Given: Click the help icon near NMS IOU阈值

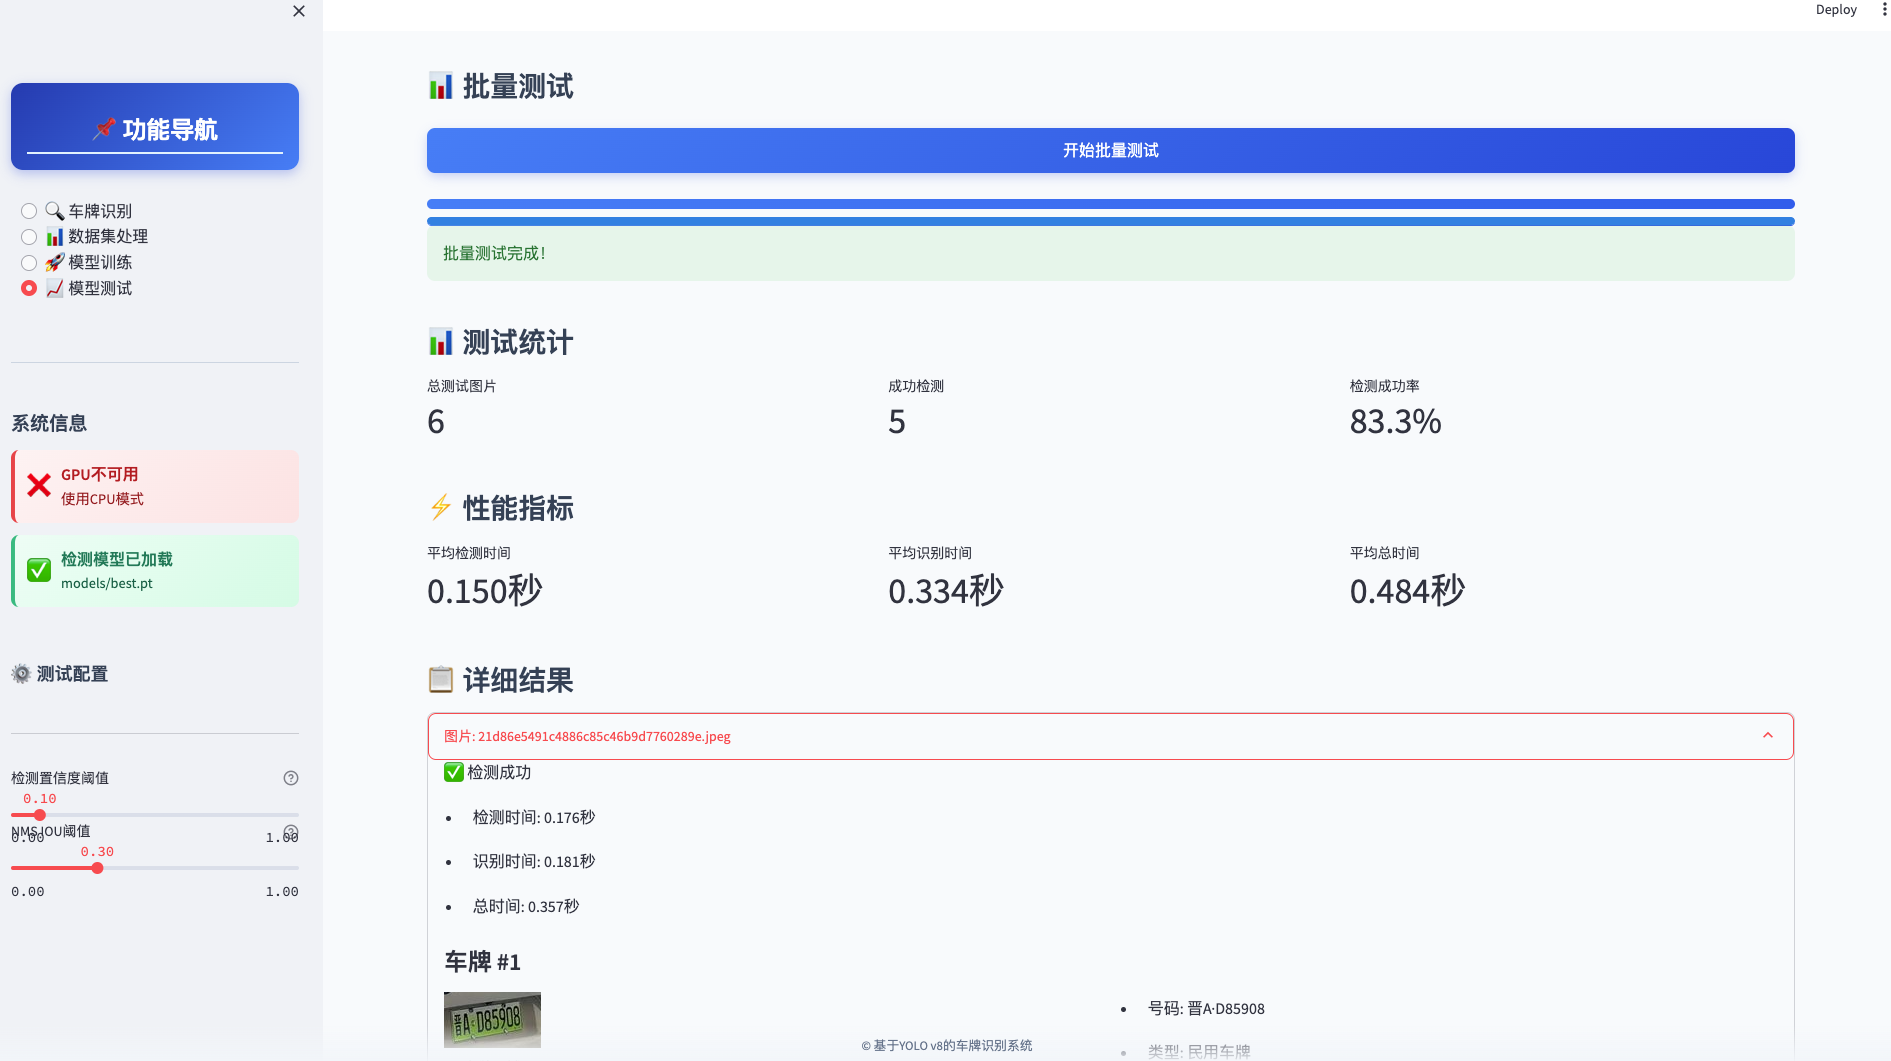Looking at the screenshot, I should [x=290, y=831].
